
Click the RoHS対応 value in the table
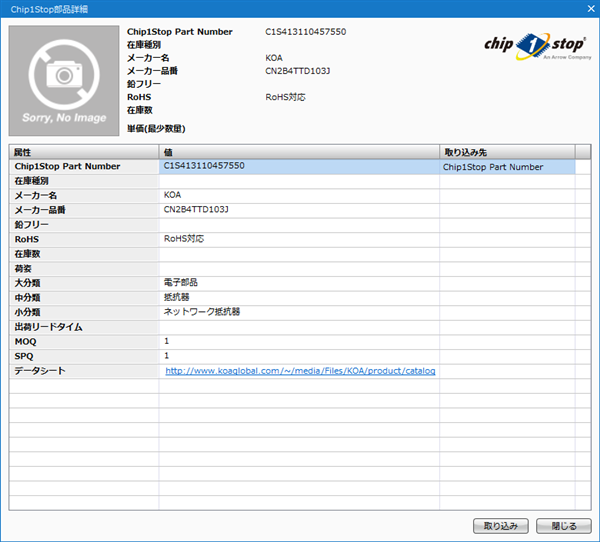click(184, 239)
